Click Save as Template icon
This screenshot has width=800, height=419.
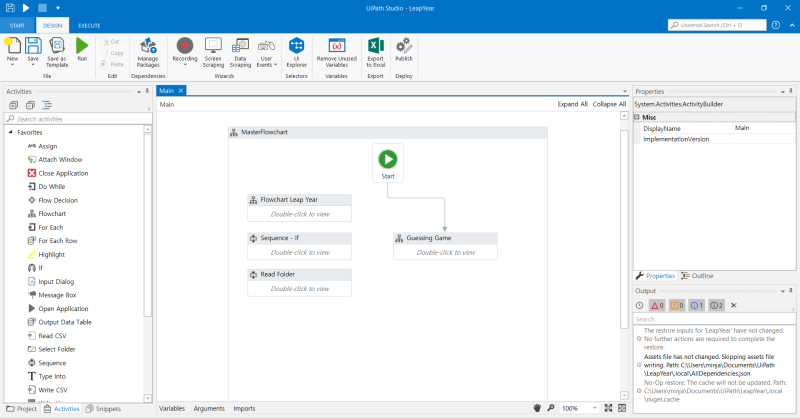coord(57,52)
